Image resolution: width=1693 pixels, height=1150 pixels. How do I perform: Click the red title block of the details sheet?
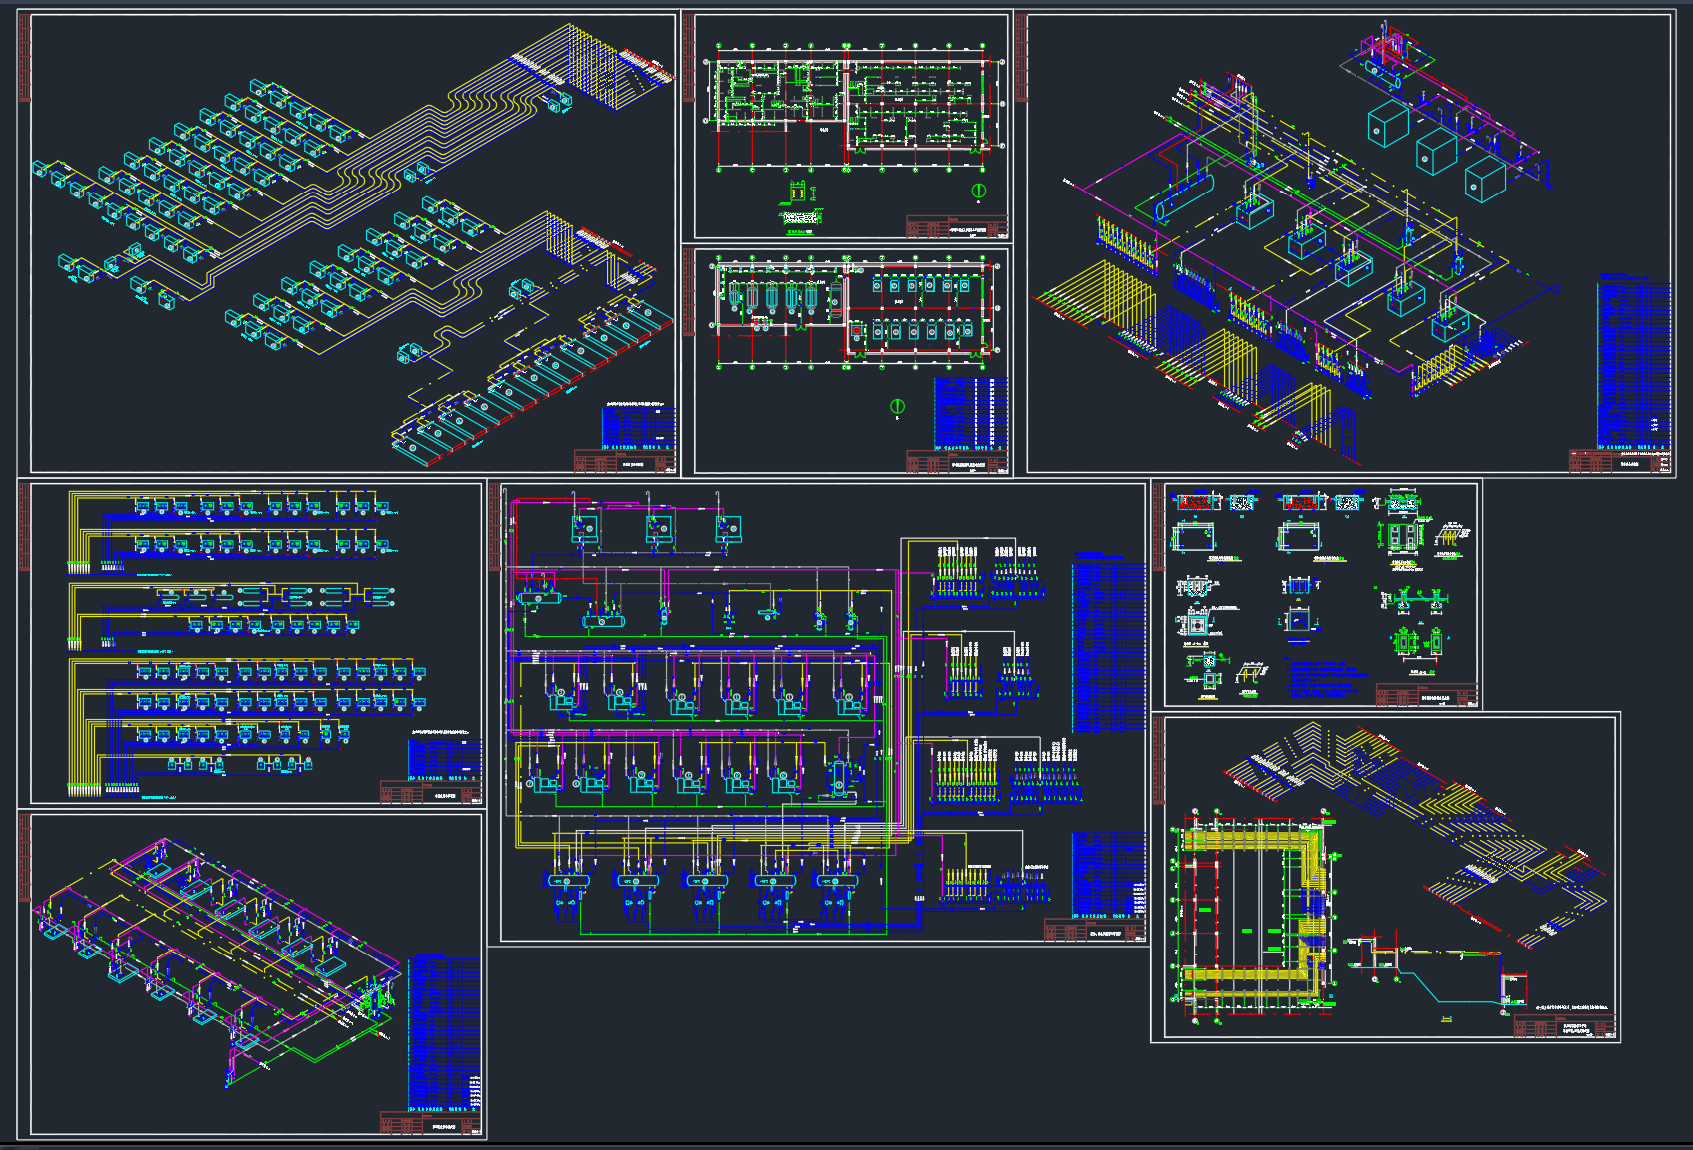(x=1427, y=695)
